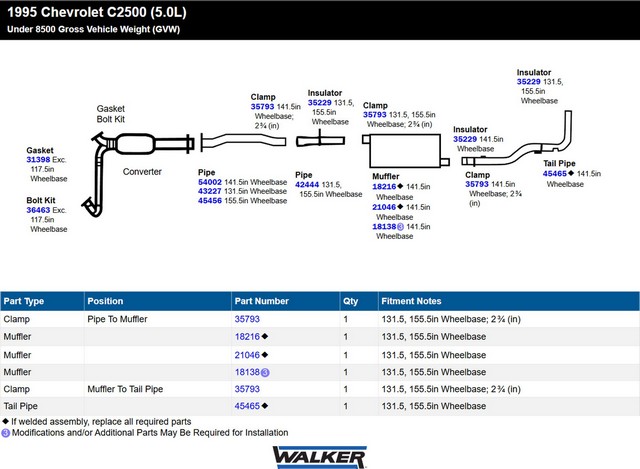Image resolution: width=640 pixels, height=469 pixels.
Task: Open Tail Pipe 45465 link in diagram
Action: [x=555, y=173]
